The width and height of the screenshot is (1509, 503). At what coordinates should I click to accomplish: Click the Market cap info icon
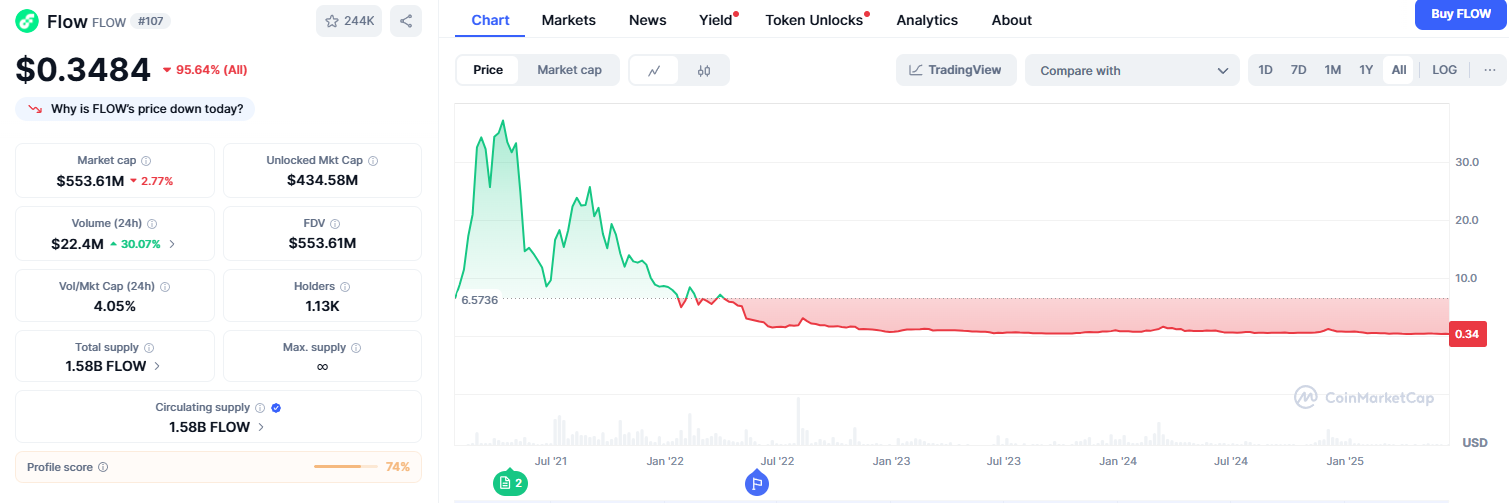click(146, 160)
